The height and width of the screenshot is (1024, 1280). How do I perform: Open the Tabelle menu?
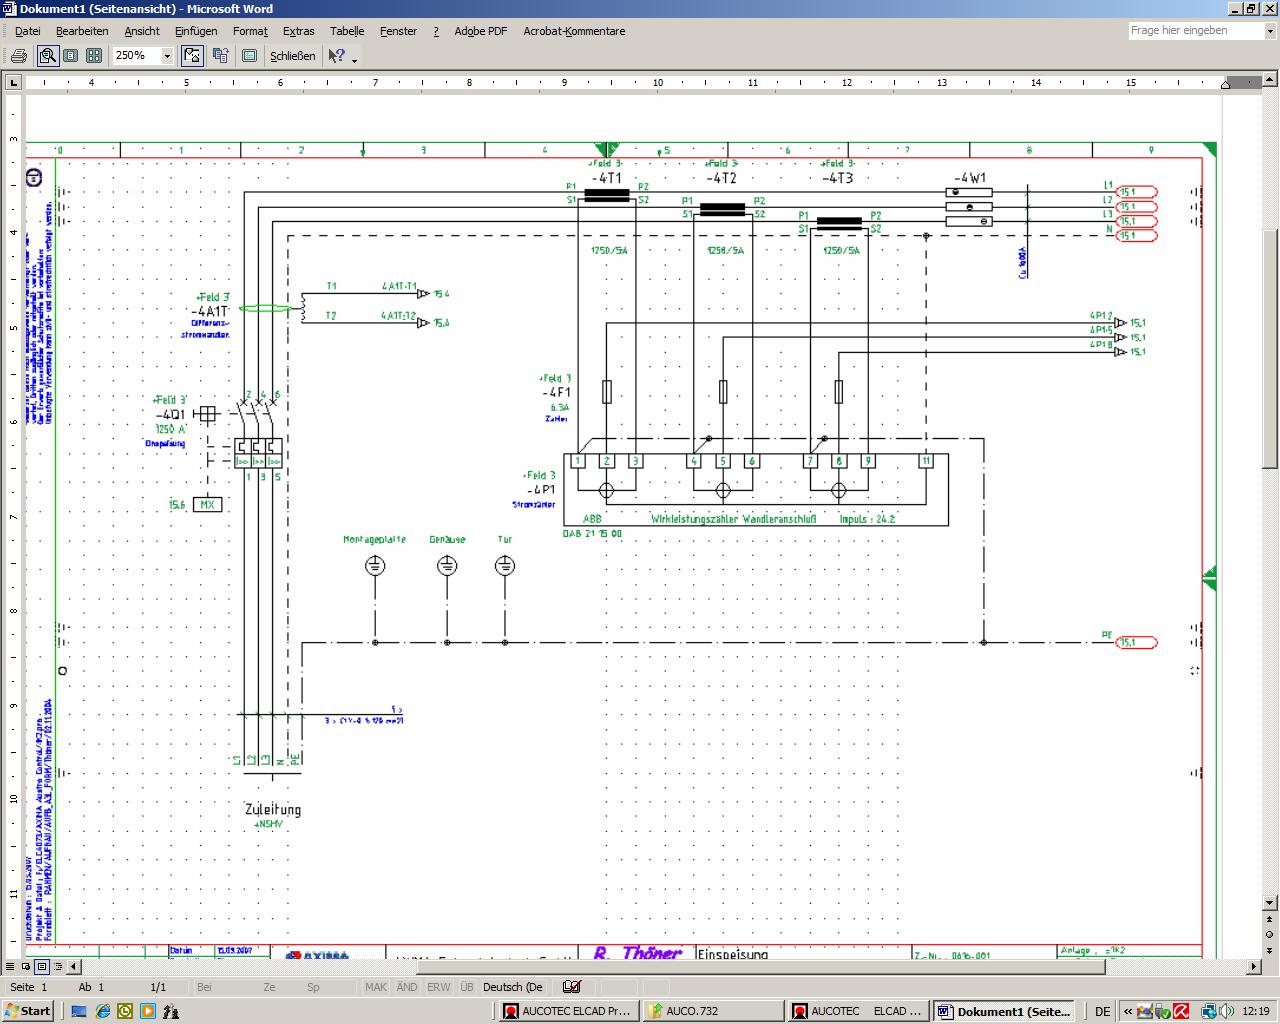[x=347, y=31]
